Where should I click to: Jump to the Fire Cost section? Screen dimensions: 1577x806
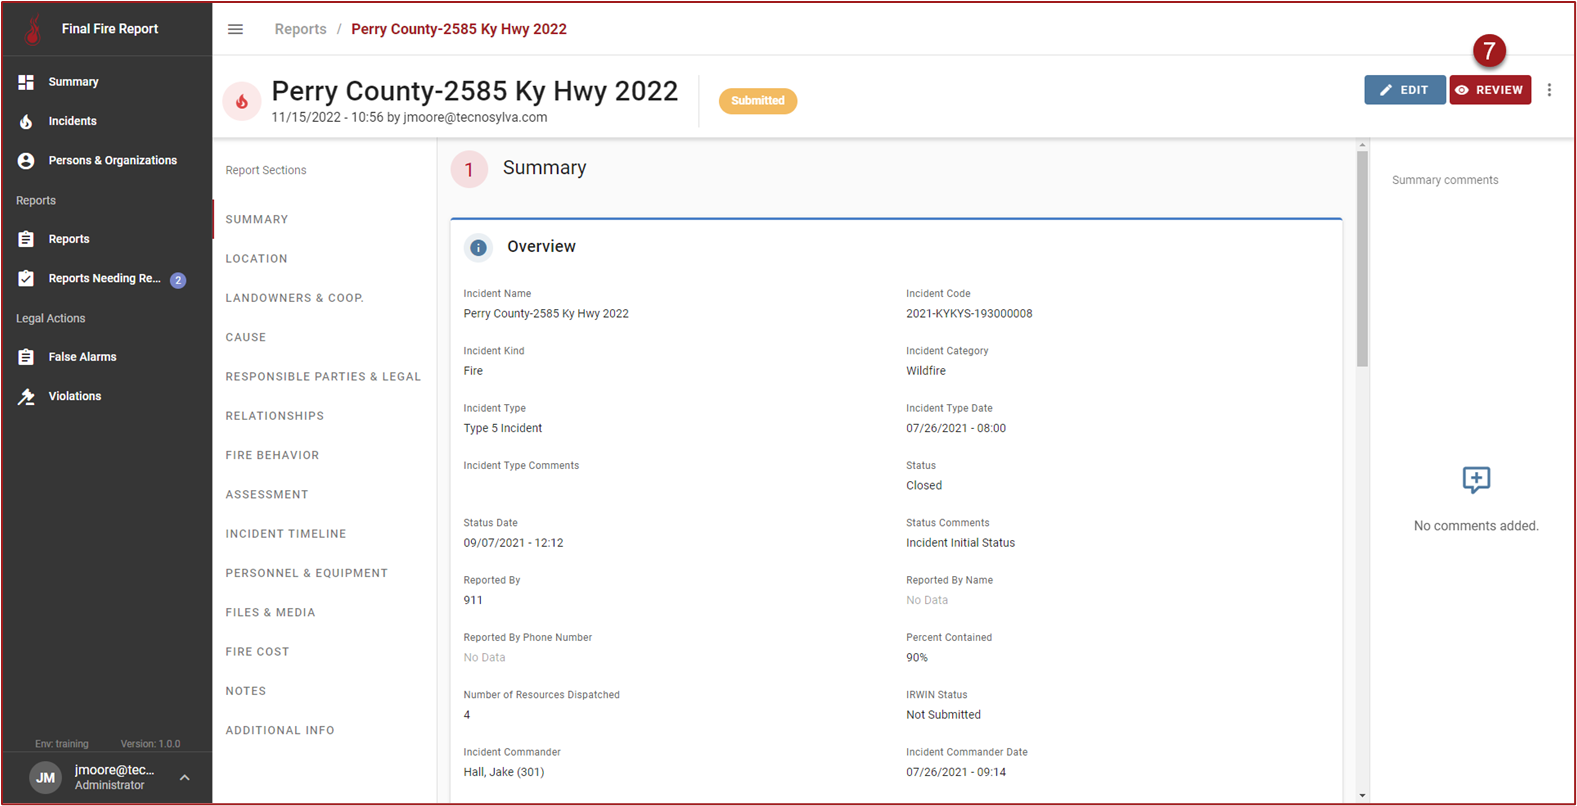(257, 652)
